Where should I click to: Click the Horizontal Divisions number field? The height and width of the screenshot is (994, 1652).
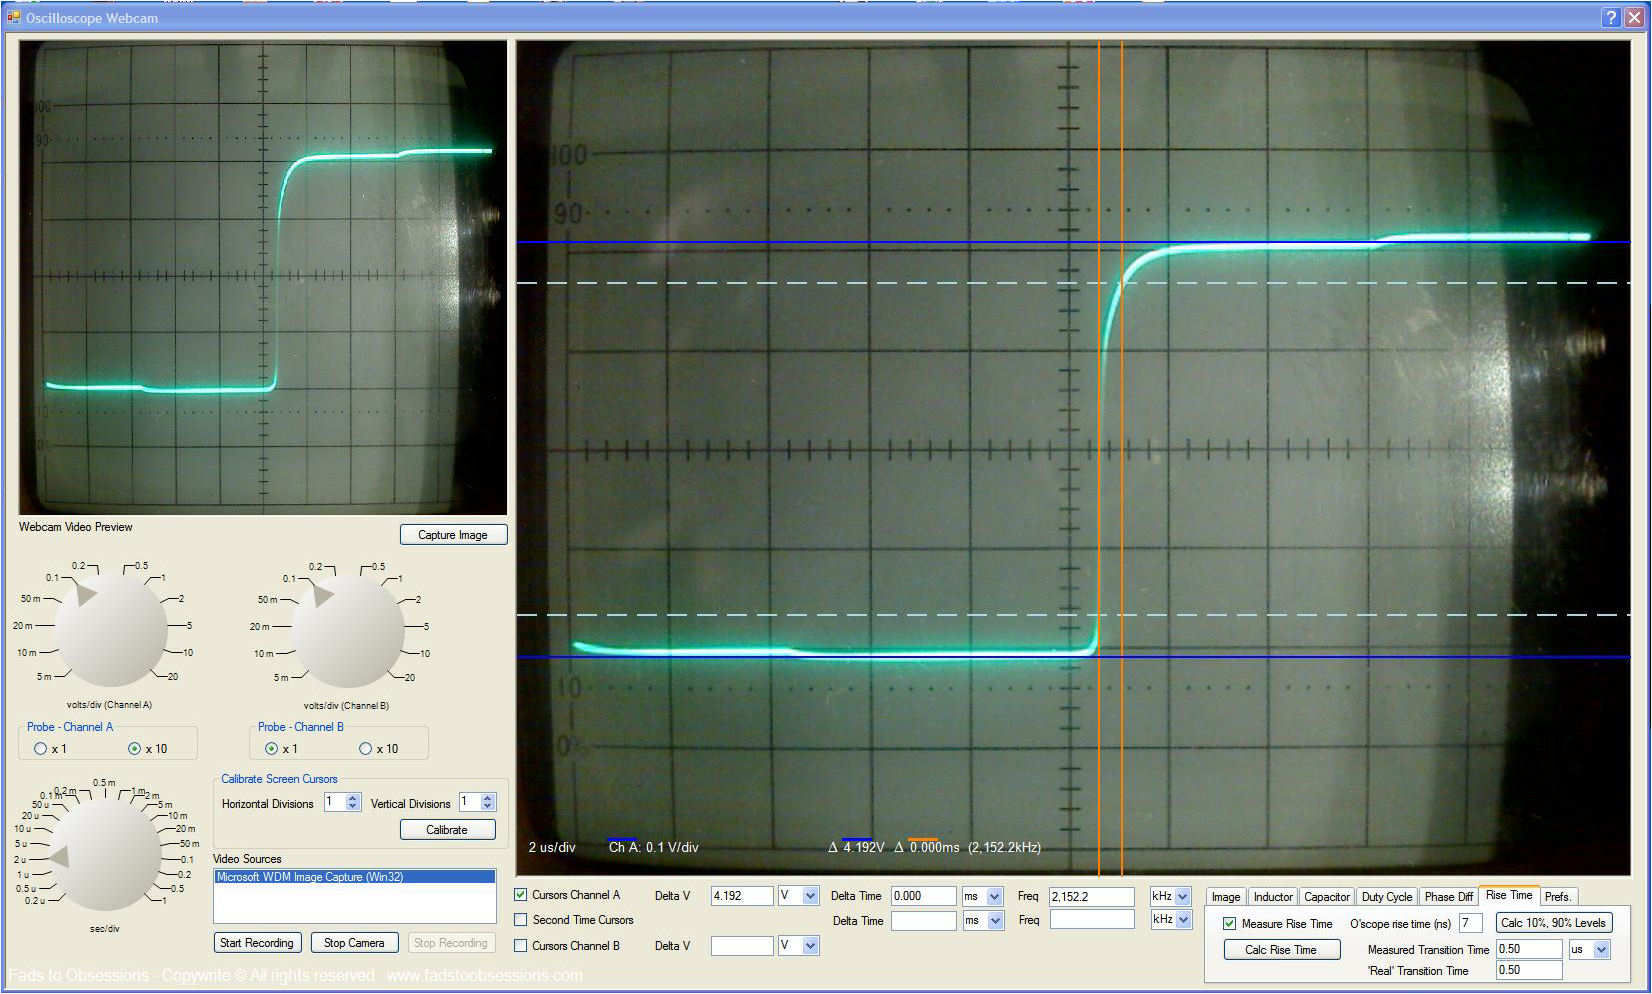(334, 802)
